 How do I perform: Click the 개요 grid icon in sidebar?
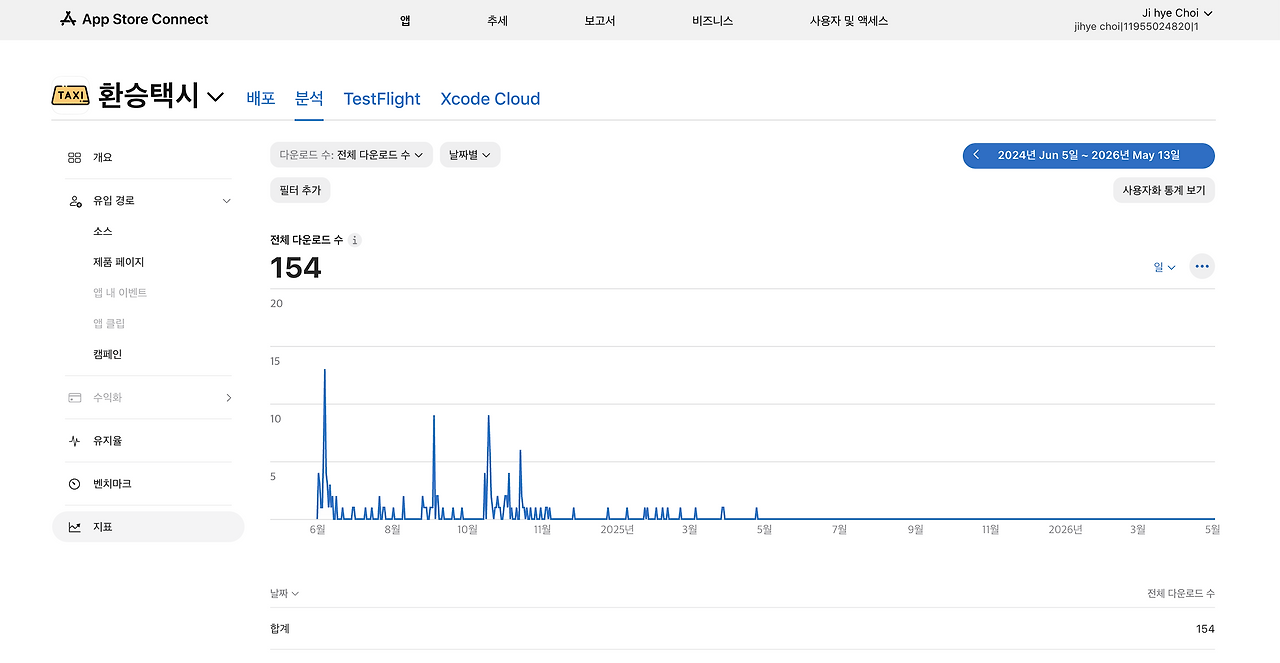[75, 158]
